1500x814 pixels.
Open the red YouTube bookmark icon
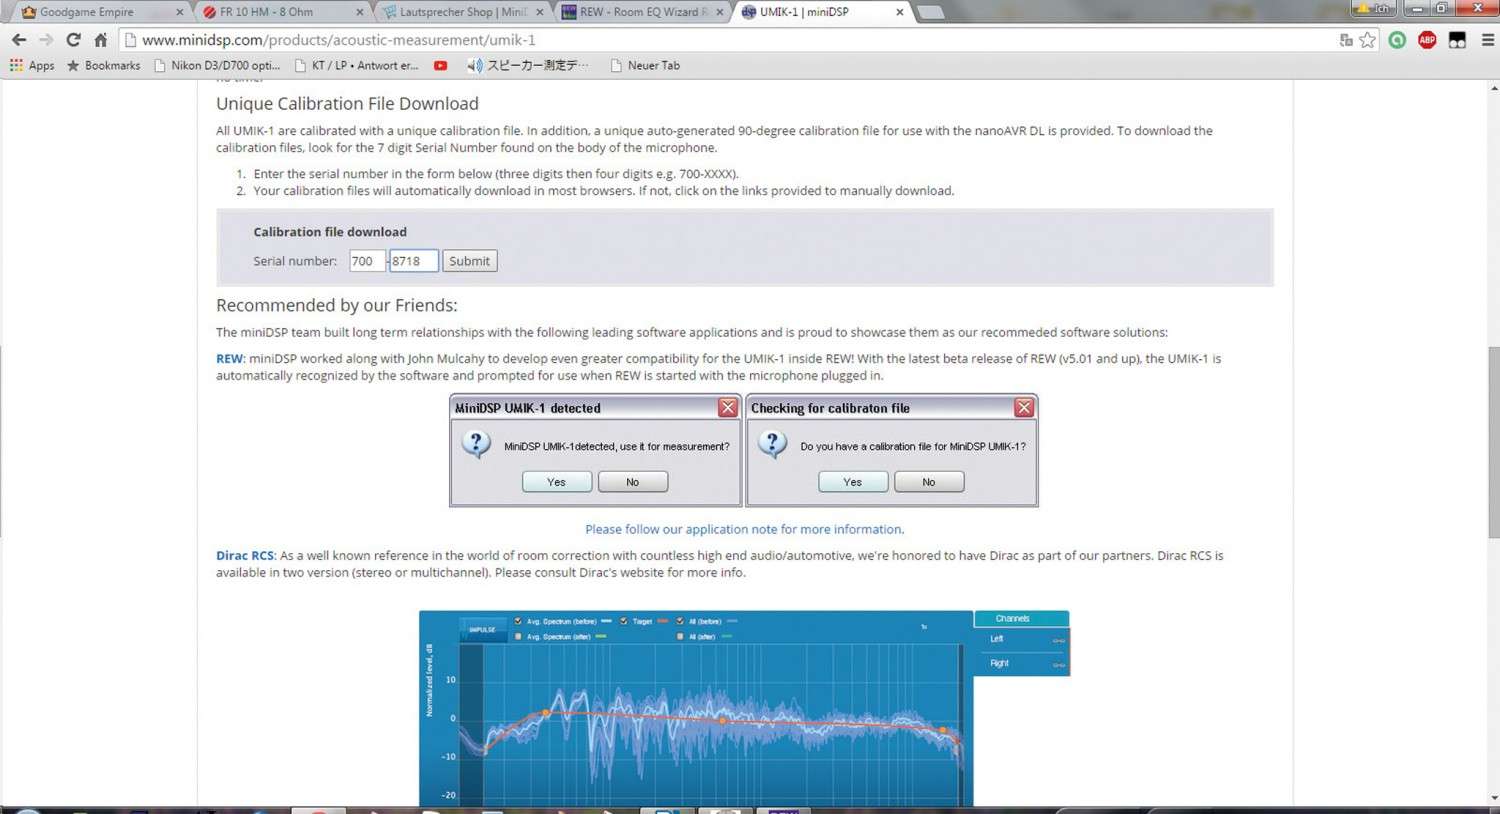click(x=440, y=65)
